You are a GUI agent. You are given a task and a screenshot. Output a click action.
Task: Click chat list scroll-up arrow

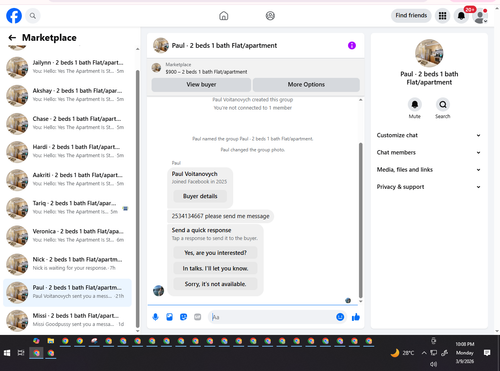pos(137,49)
